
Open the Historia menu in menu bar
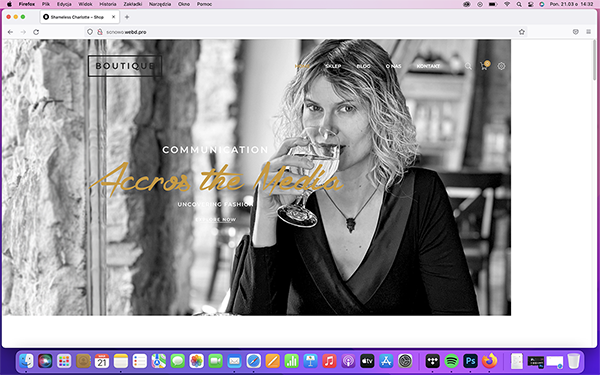(108, 4)
